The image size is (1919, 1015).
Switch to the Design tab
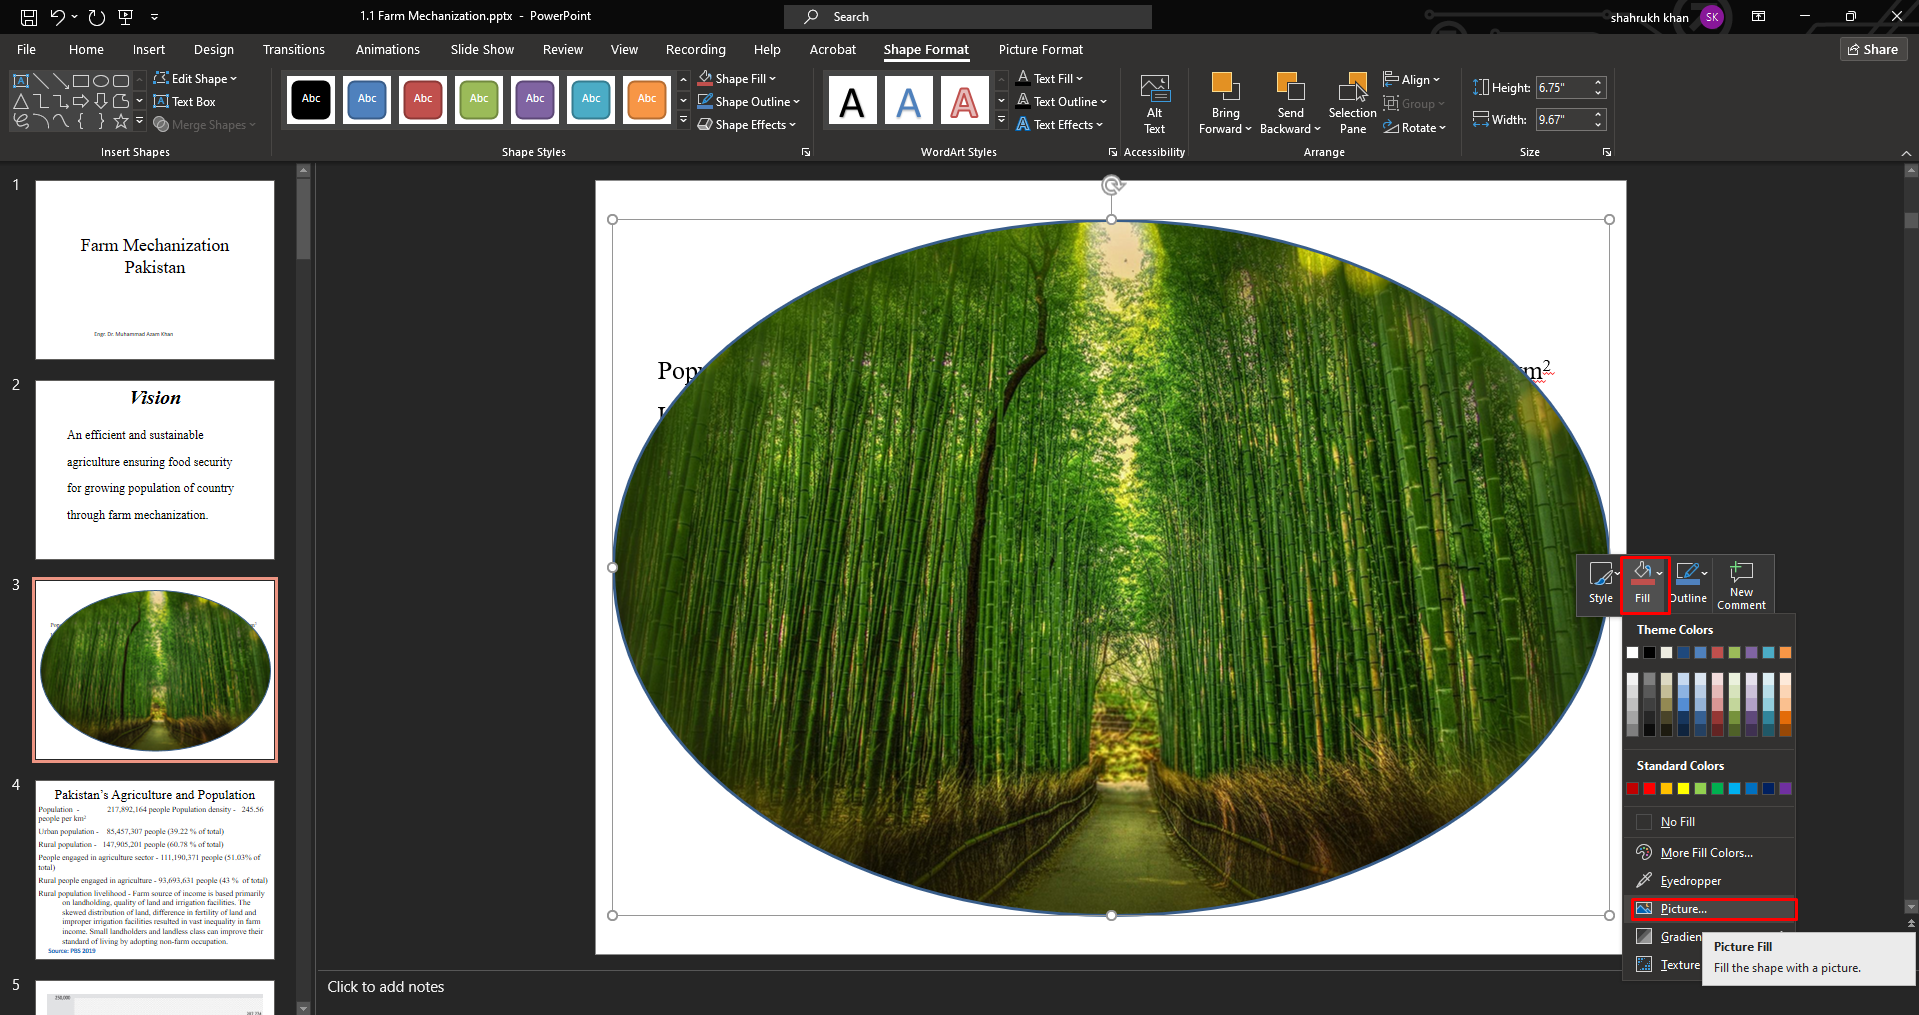(214, 49)
